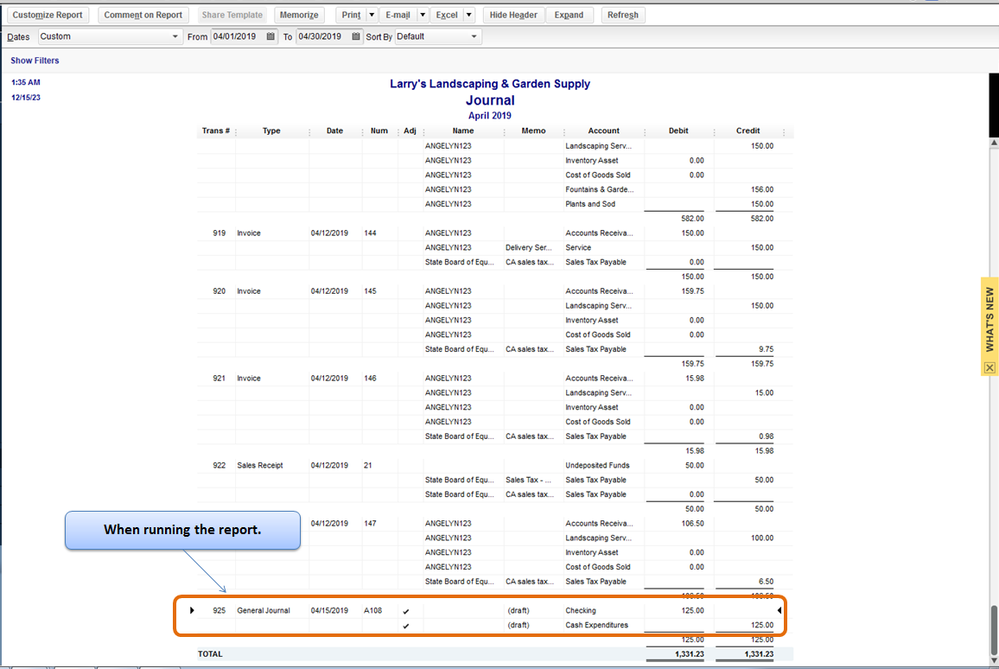Close the What's New side tab
The width and height of the screenshot is (999, 669).
(x=989, y=368)
